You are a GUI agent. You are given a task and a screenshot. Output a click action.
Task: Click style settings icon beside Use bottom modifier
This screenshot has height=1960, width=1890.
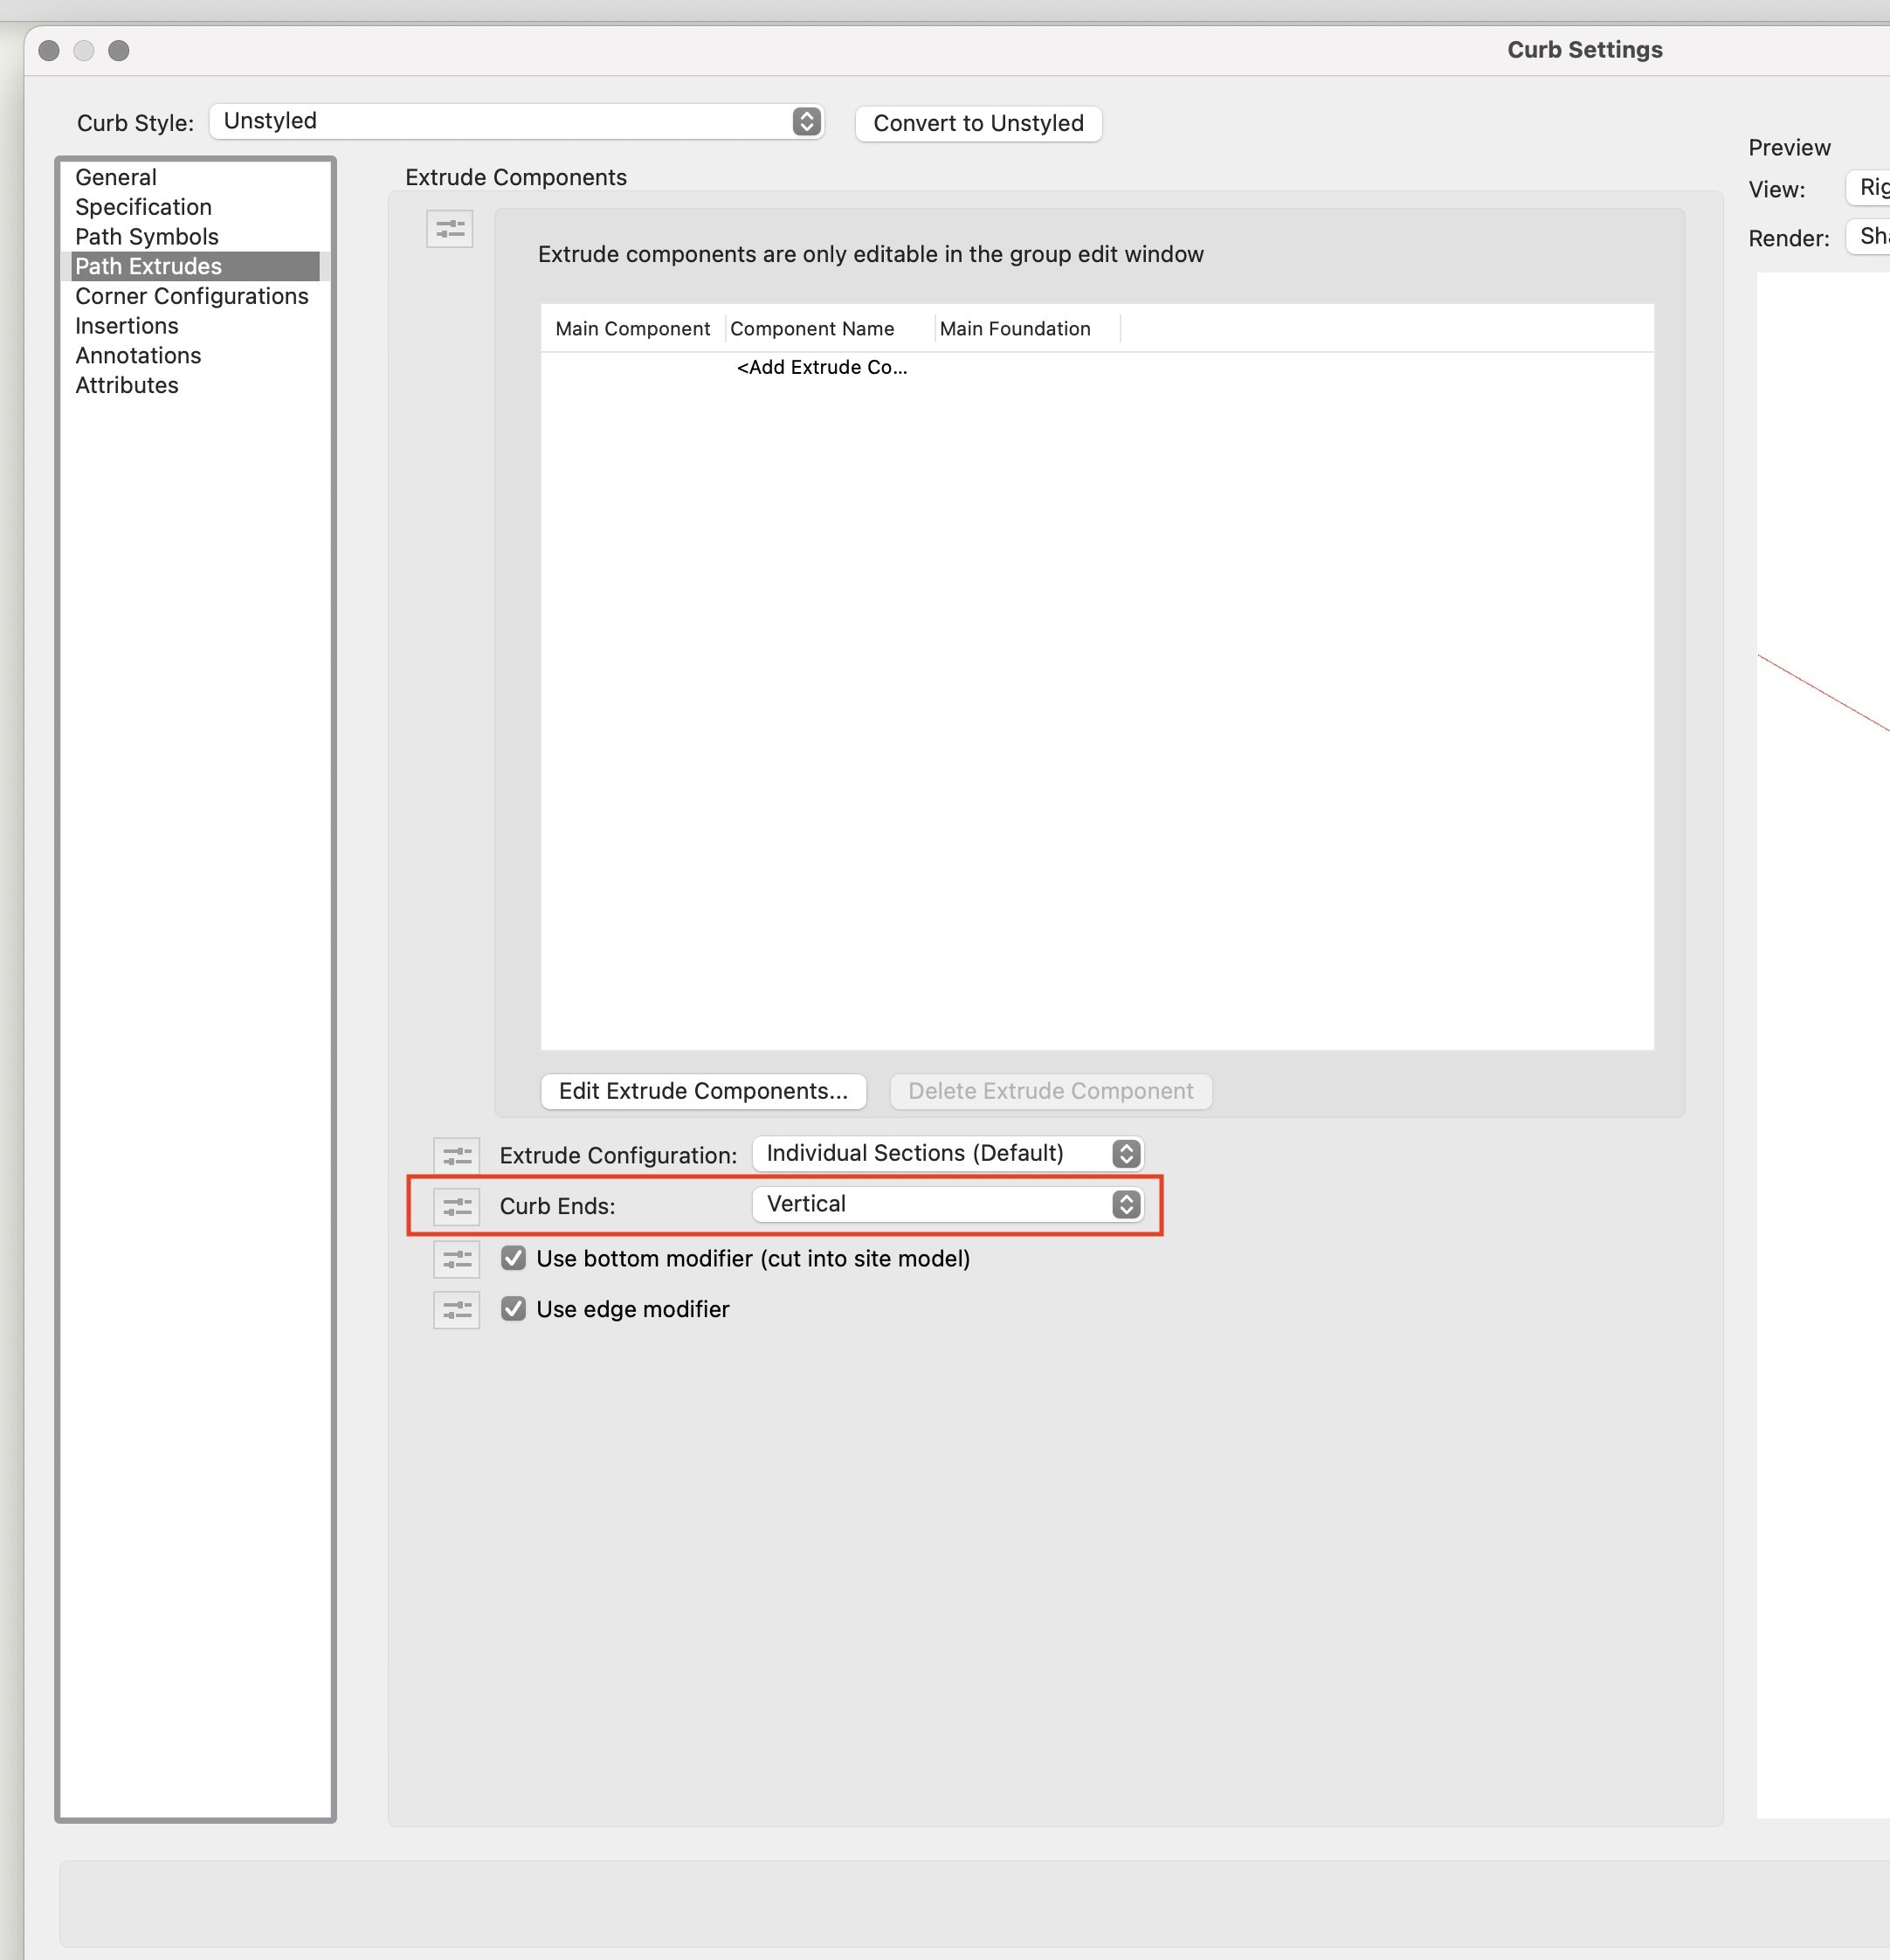tap(456, 1259)
